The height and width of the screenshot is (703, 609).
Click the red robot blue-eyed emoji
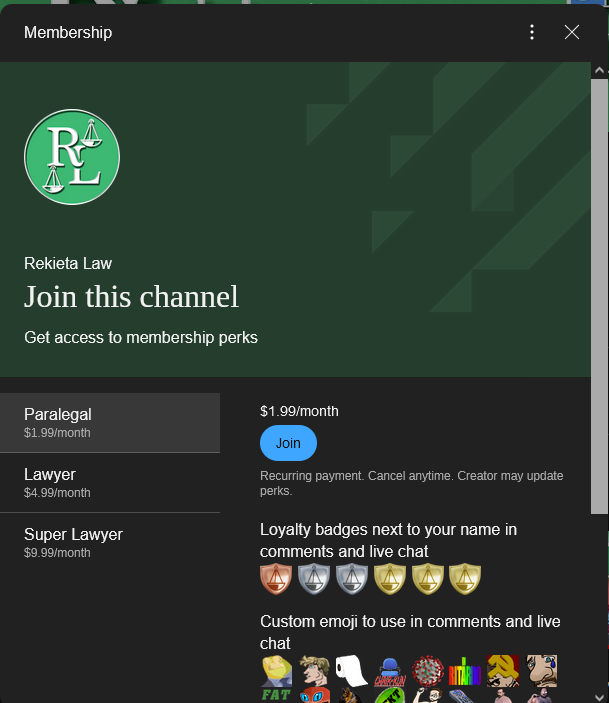click(314, 695)
